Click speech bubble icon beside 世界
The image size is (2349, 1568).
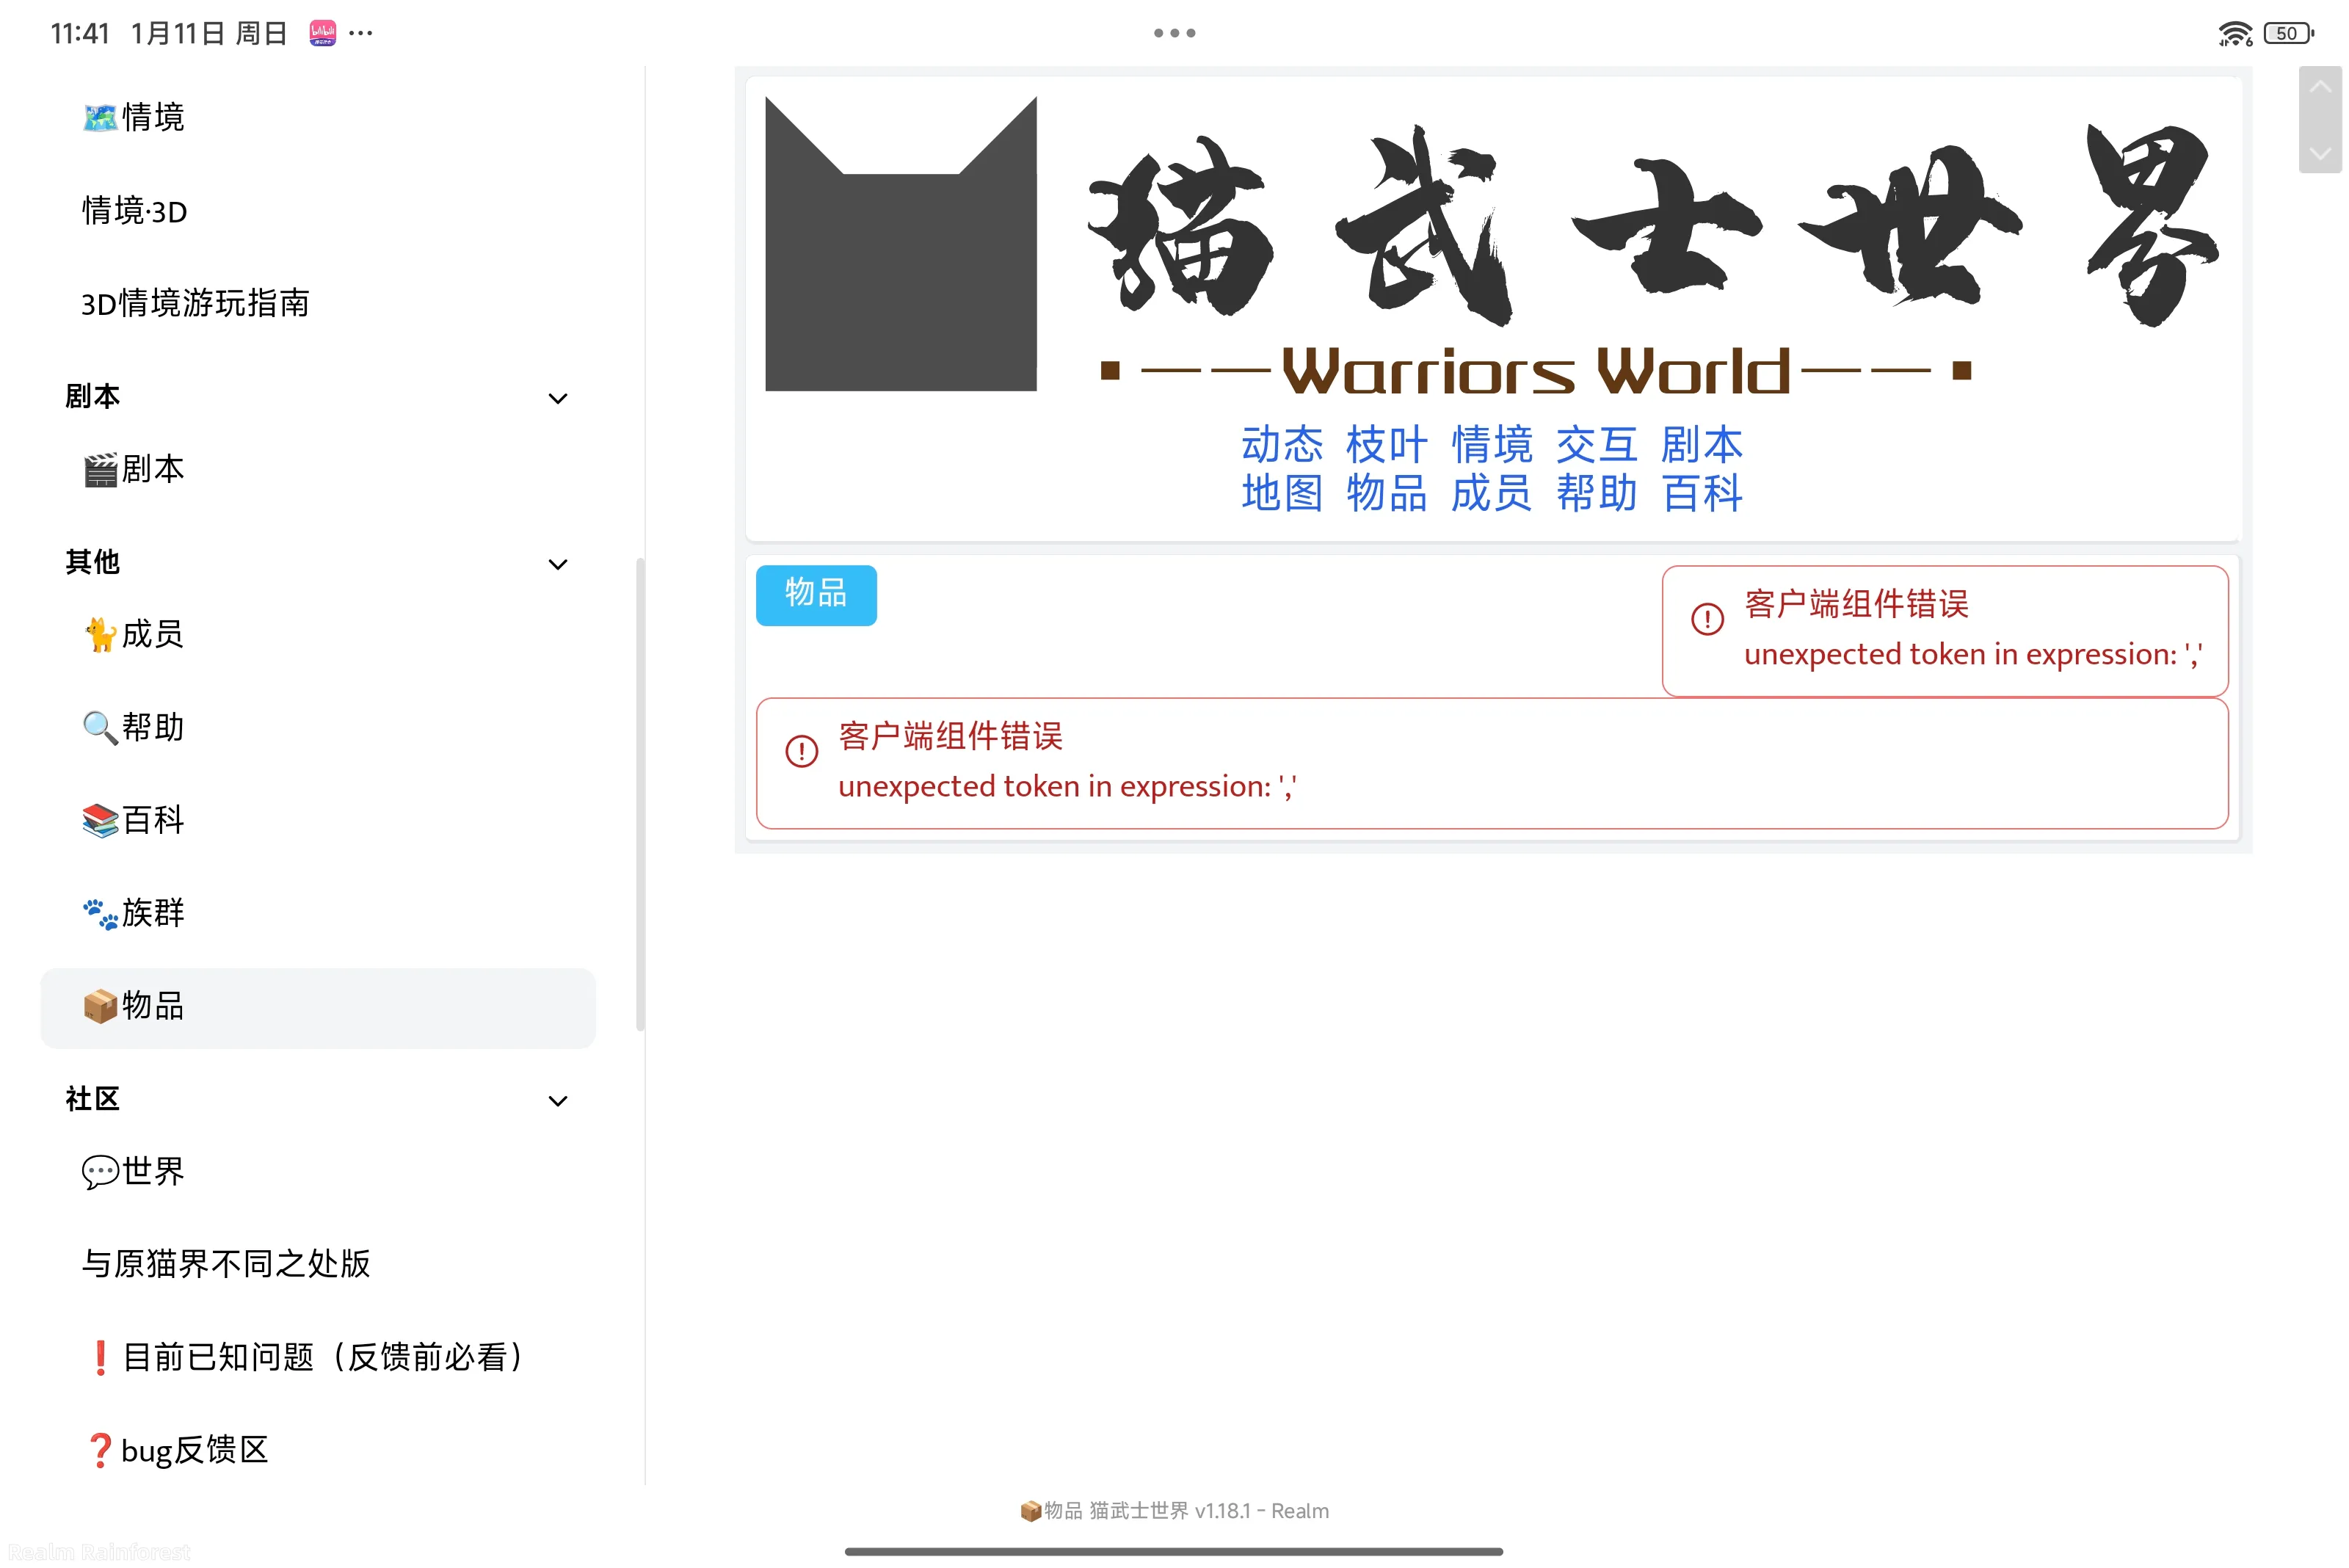[100, 1171]
